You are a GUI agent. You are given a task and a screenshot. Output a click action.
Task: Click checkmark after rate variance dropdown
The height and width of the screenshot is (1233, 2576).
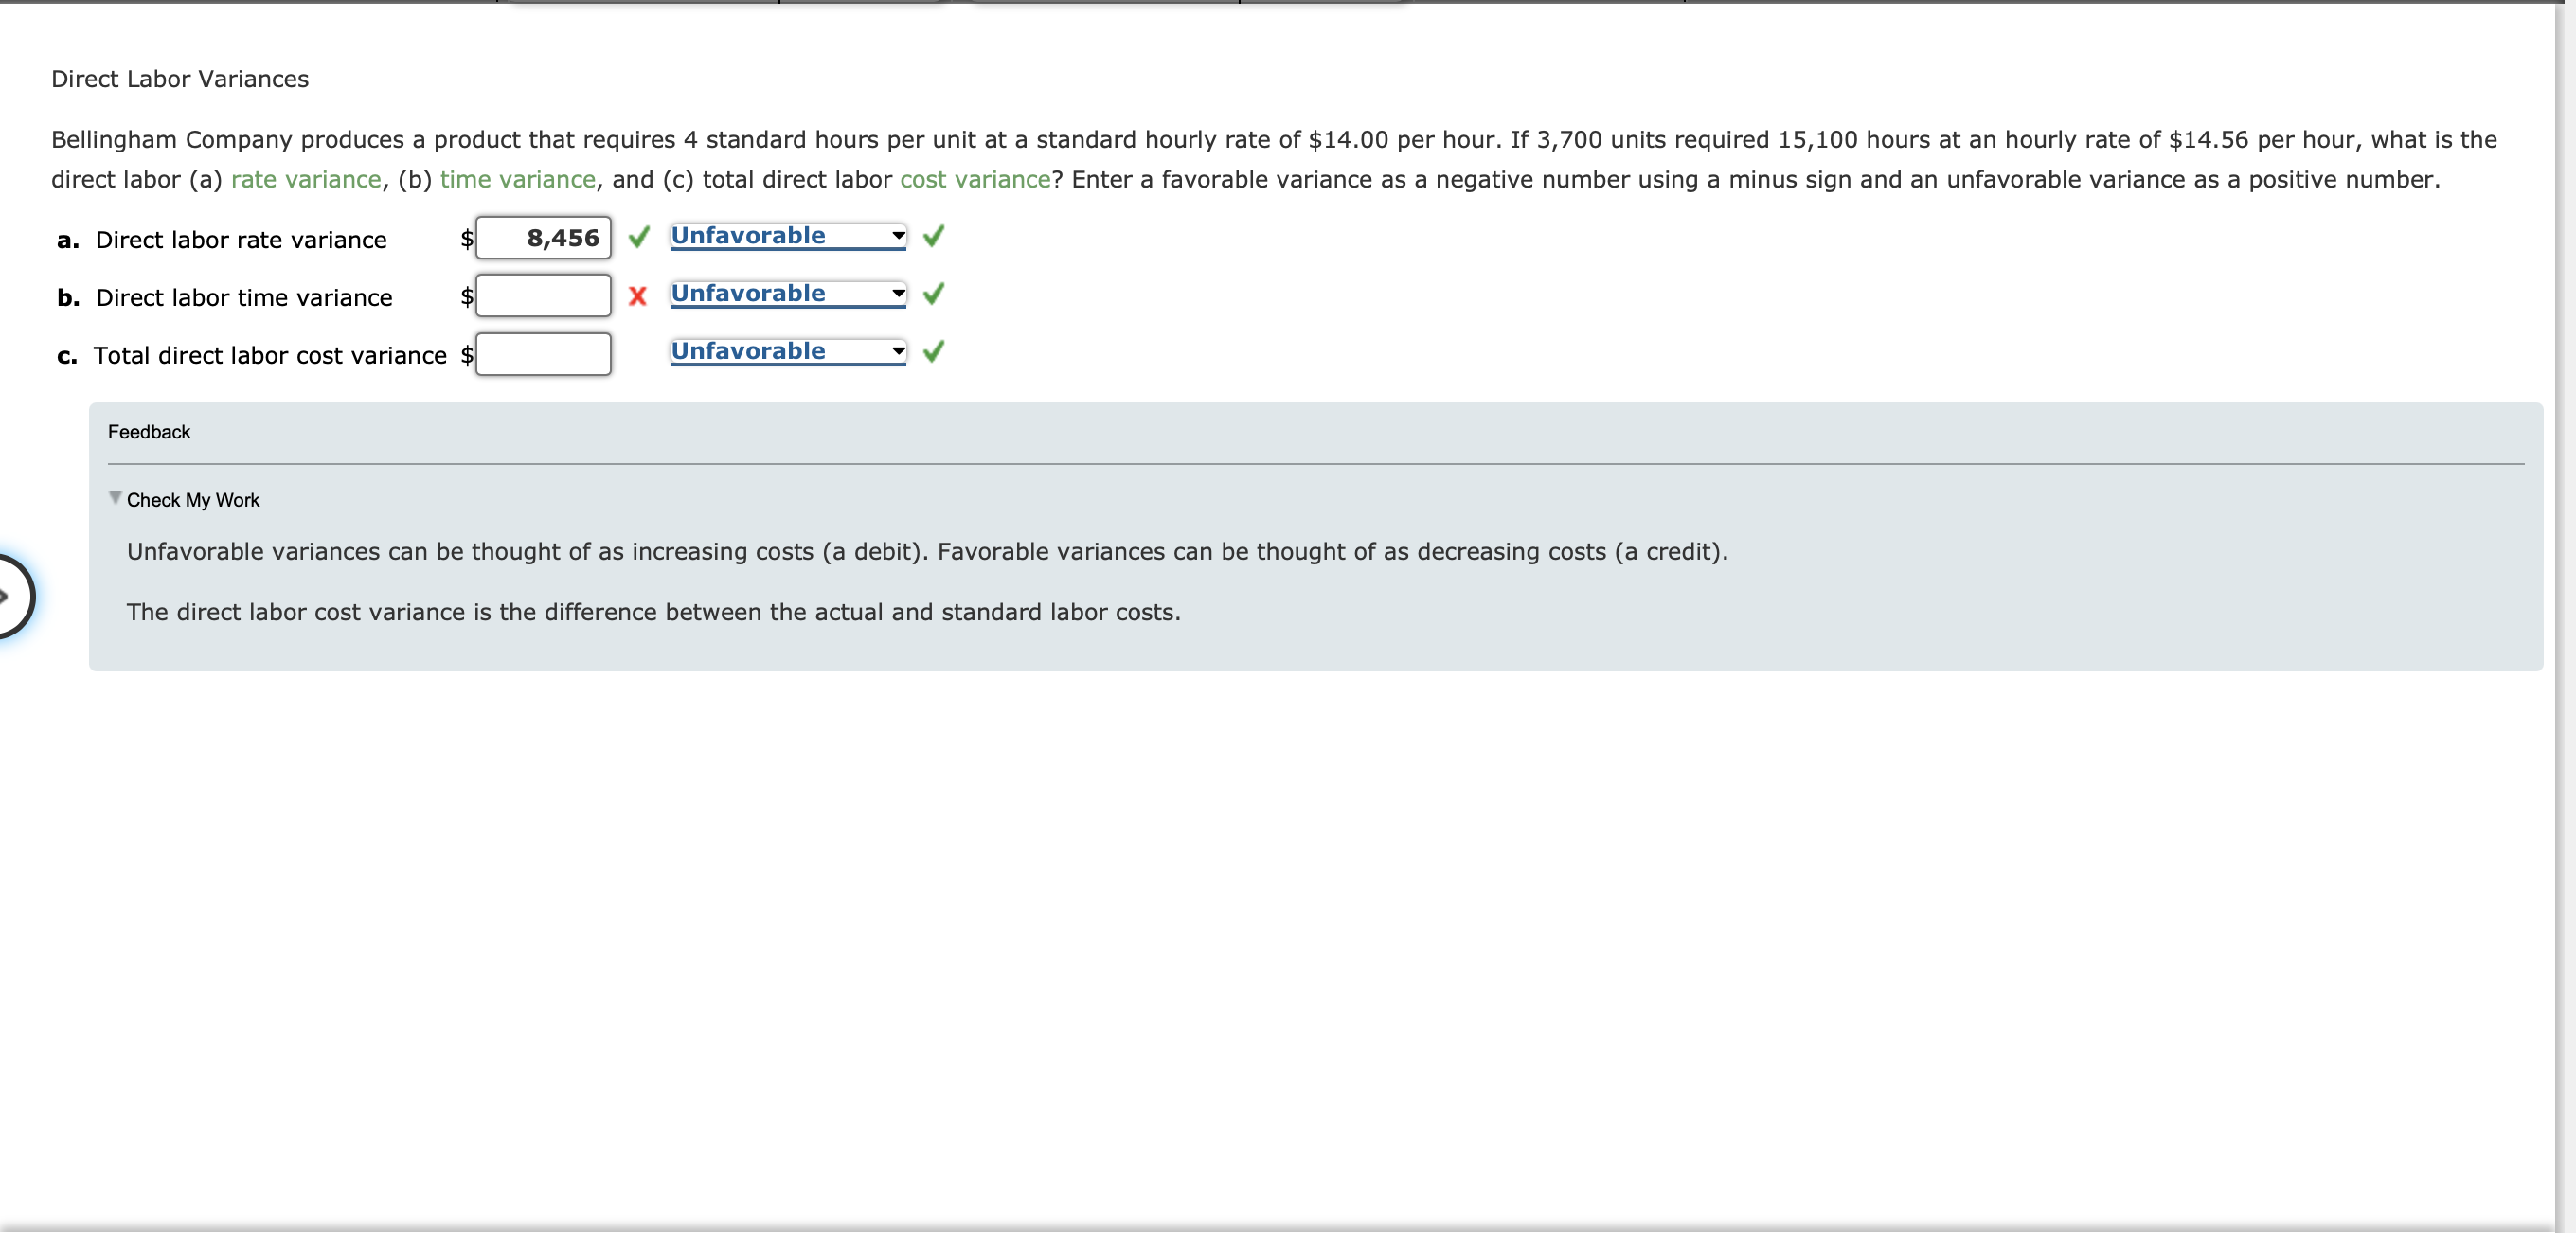tap(933, 236)
